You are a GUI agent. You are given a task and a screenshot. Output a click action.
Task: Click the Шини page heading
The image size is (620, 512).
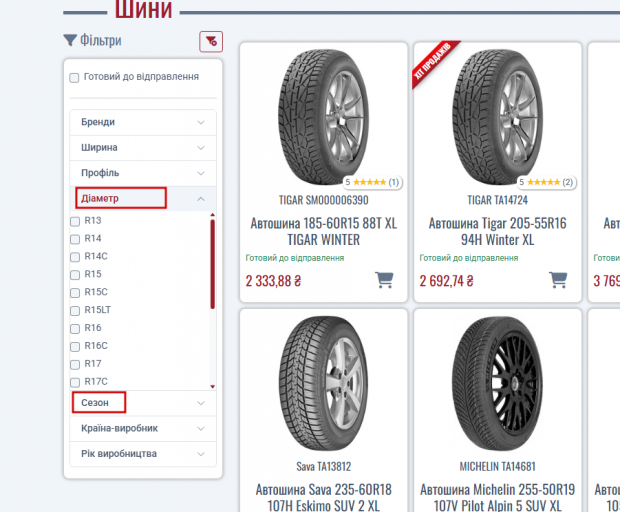tap(144, 9)
